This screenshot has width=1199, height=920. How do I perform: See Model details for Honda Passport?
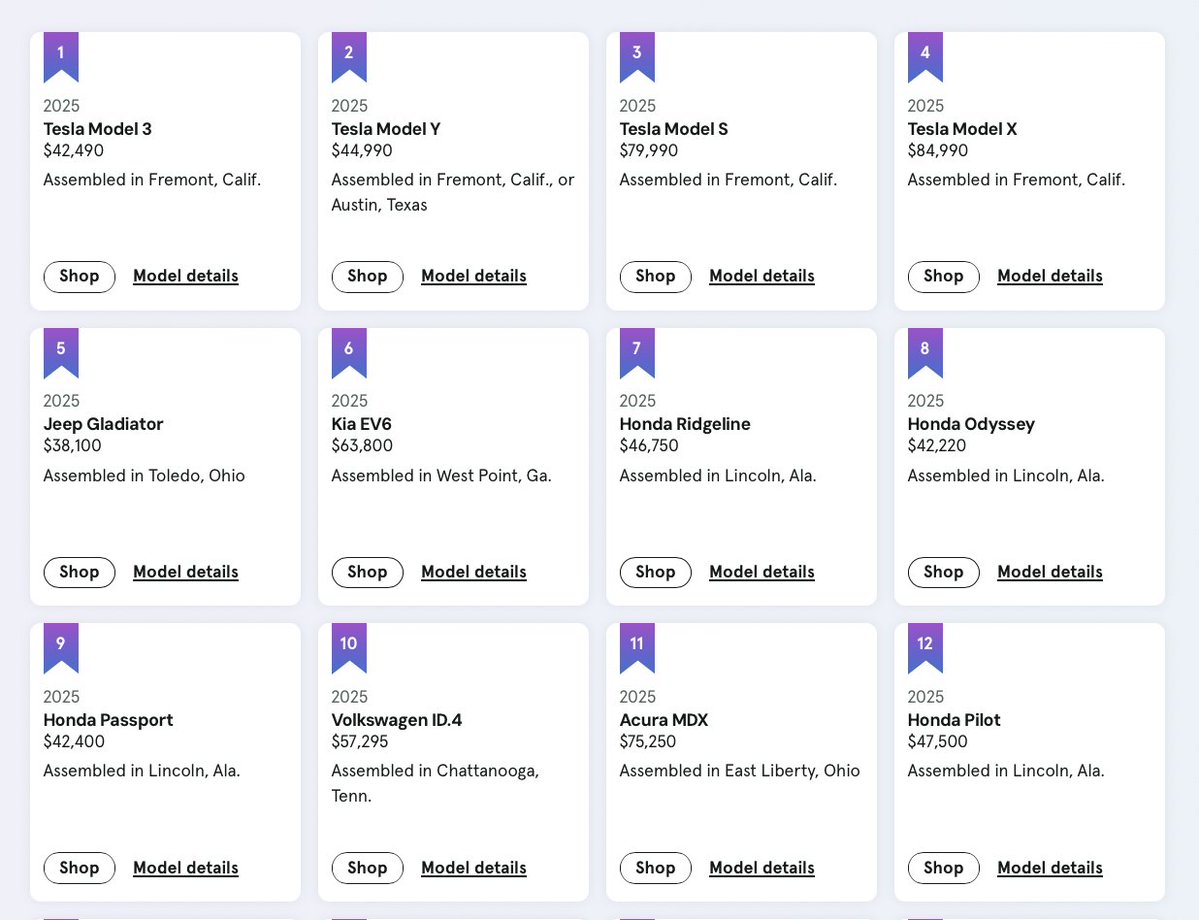pyautogui.click(x=186, y=868)
